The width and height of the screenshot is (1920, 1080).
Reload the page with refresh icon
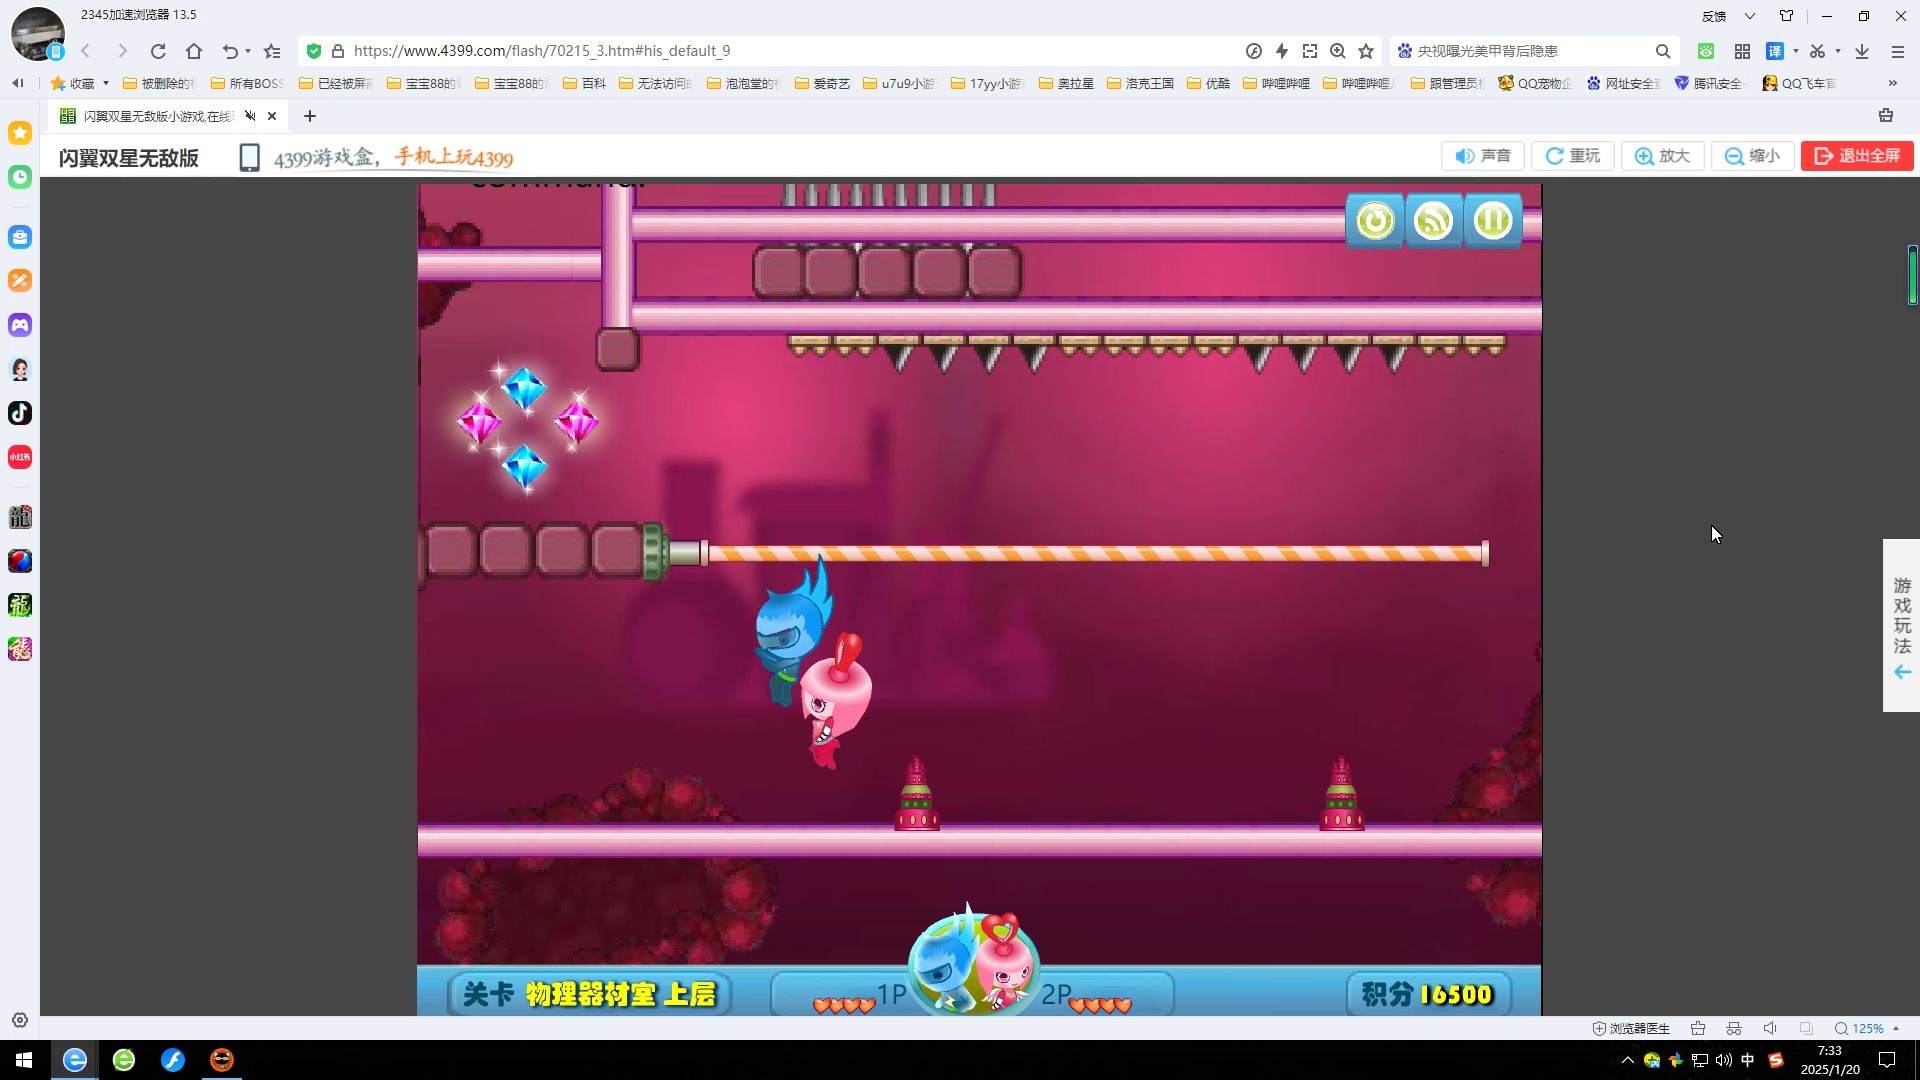click(158, 51)
